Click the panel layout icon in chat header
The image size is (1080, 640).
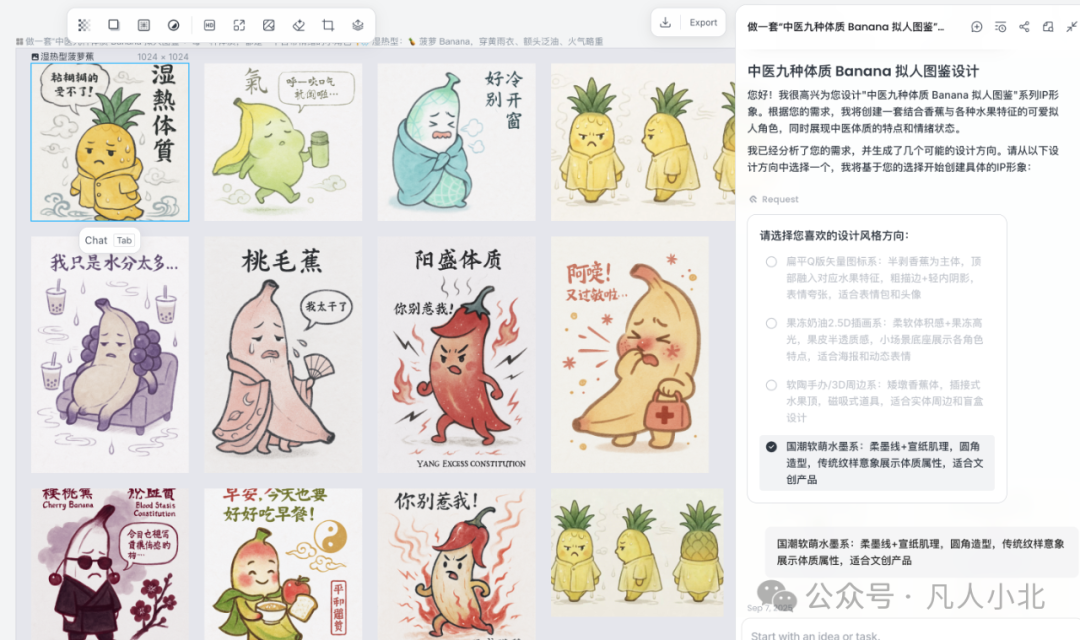(1048, 27)
